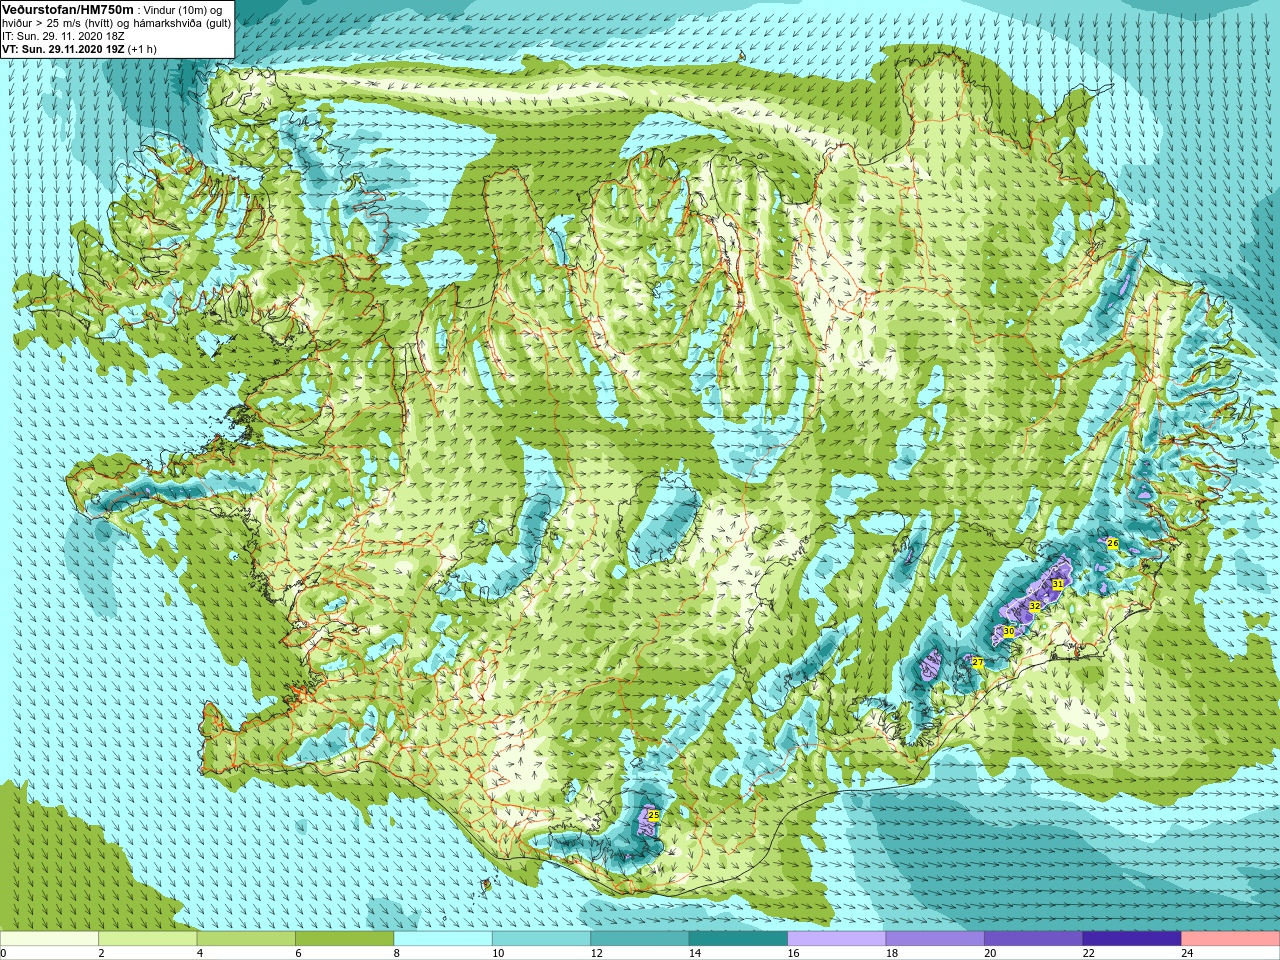This screenshot has height=960, width=1280.
Task: Click the legend scale number 12
Action: click(x=597, y=953)
